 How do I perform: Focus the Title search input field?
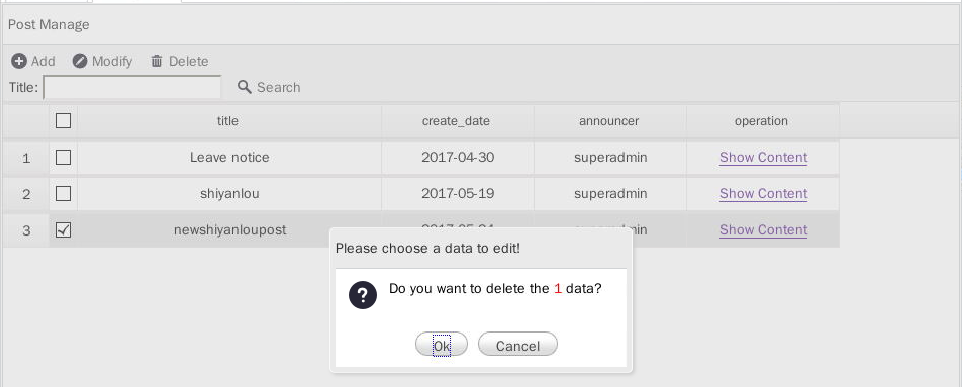133,87
